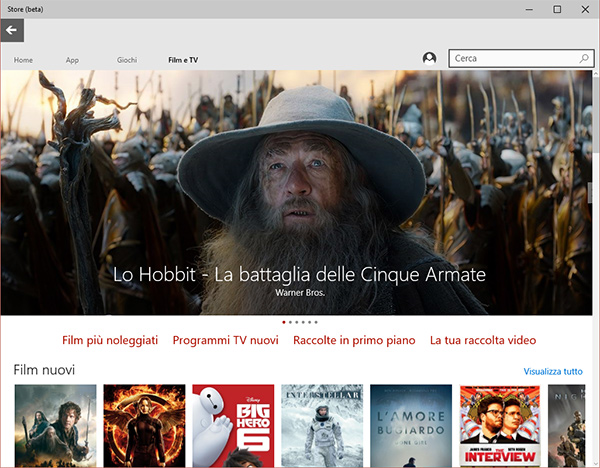Open the Hobbit movie poster thumbnail
The height and width of the screenshot is (468, 600).
click(55, 426)
